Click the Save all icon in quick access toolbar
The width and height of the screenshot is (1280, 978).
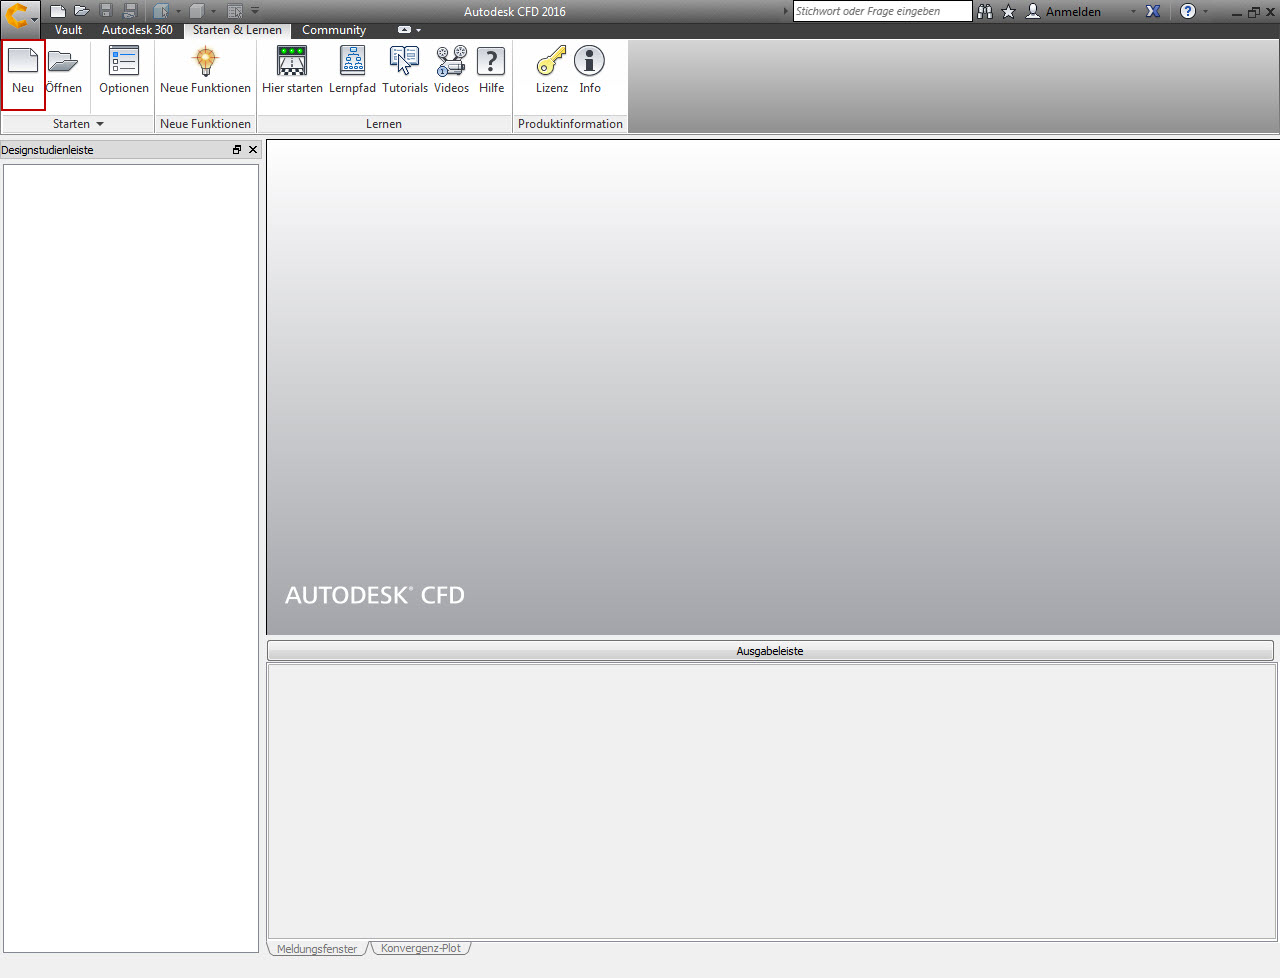pos(130,11)
